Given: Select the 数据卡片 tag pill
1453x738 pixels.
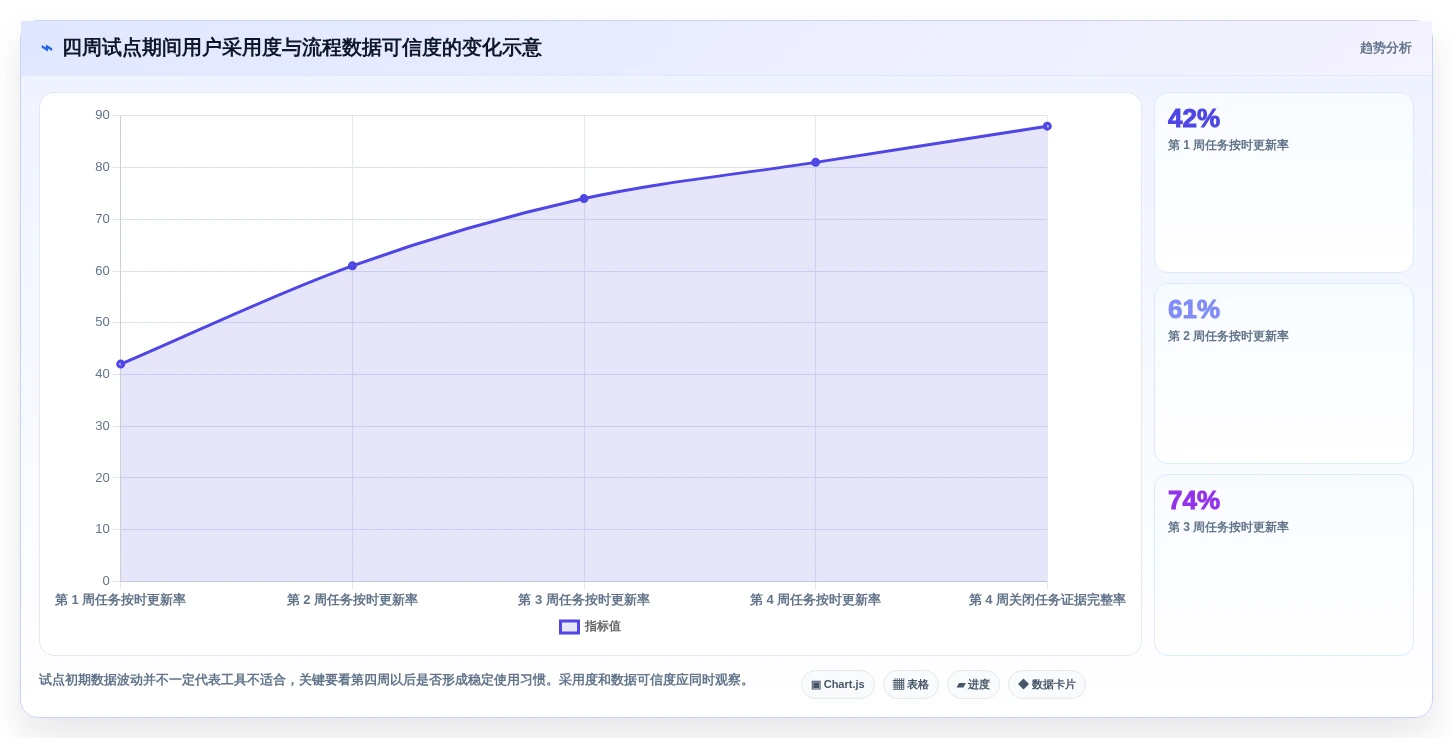Looking at the screenshot, I should 1047,685.
